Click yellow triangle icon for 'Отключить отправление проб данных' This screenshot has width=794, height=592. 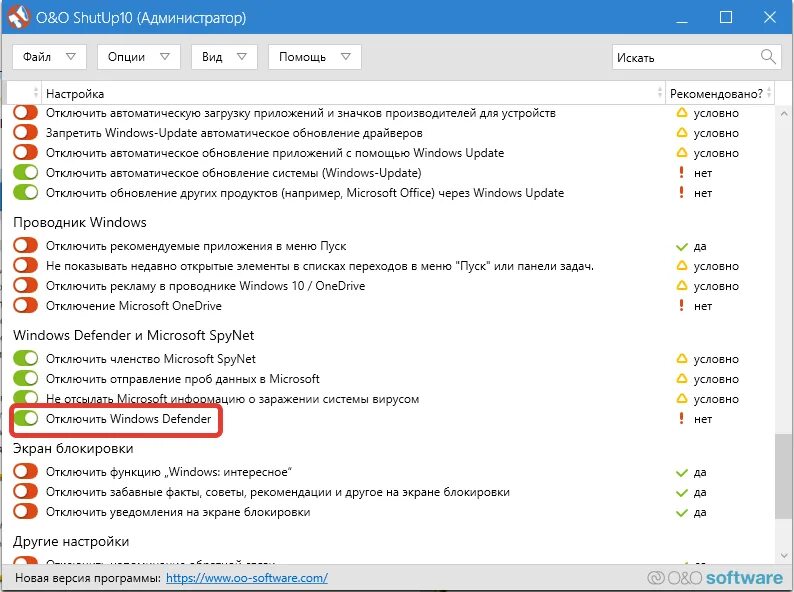pos(682,379)
